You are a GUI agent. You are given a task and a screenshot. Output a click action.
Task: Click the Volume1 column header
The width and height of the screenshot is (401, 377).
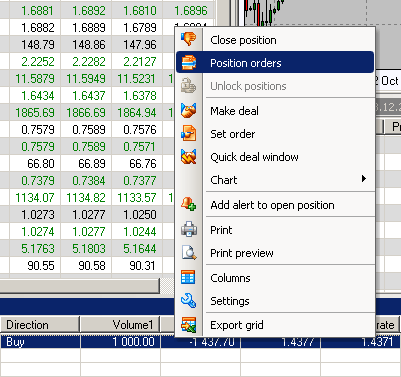pyautogui.click(x=120, y=324)
